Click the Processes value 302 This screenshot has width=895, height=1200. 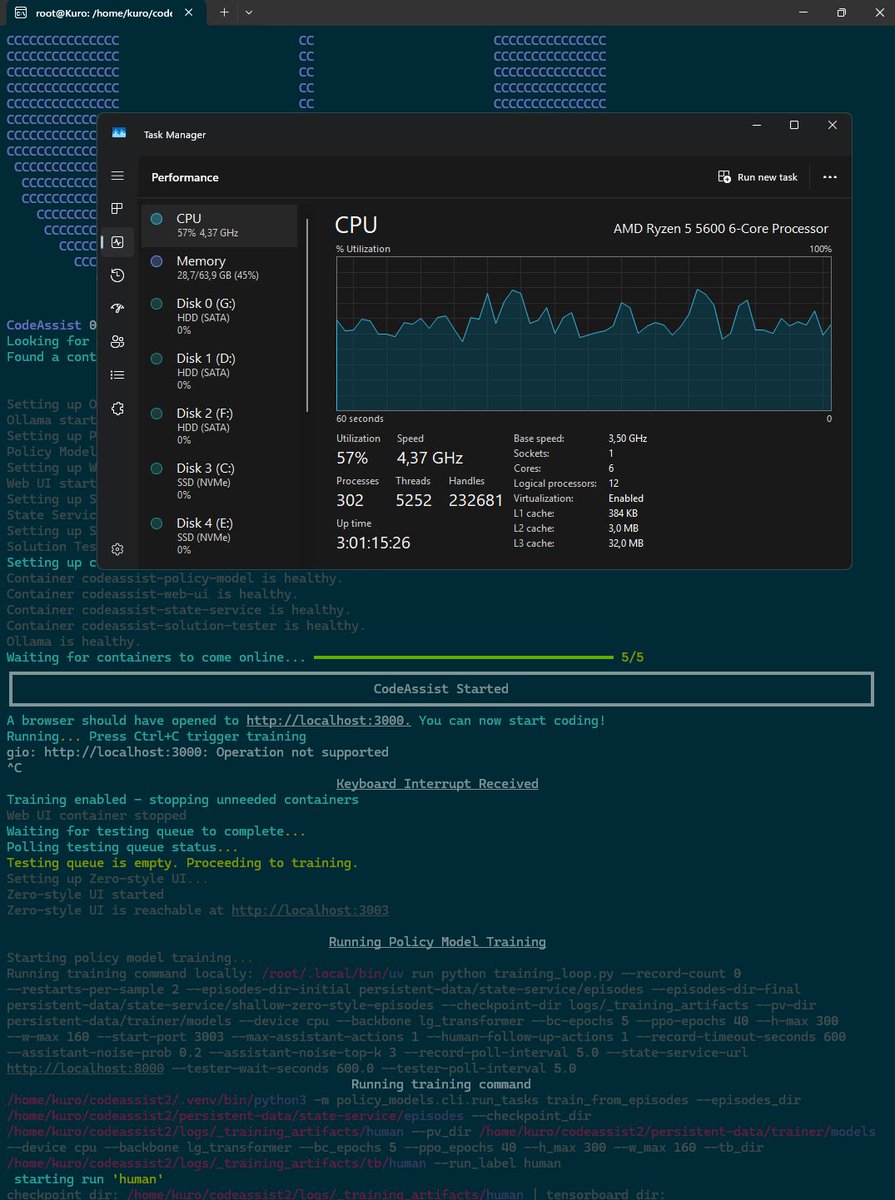pos(350,500)
